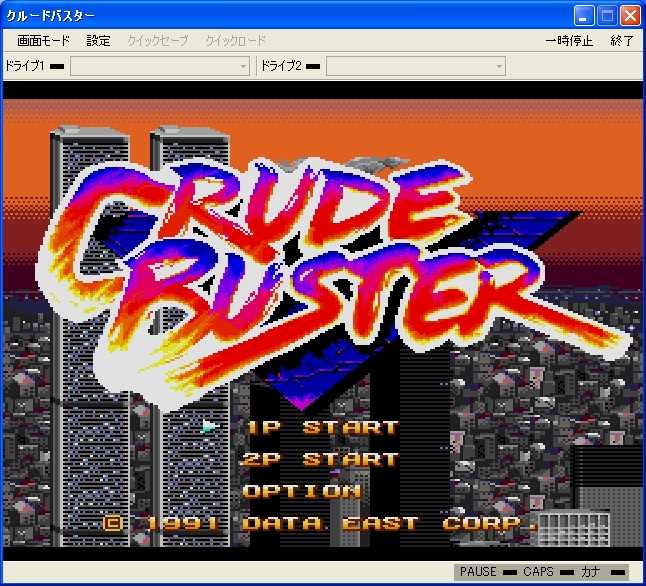
Task: Click the ドライブ1 access indicator lamp
Action: tap(57, 66)
